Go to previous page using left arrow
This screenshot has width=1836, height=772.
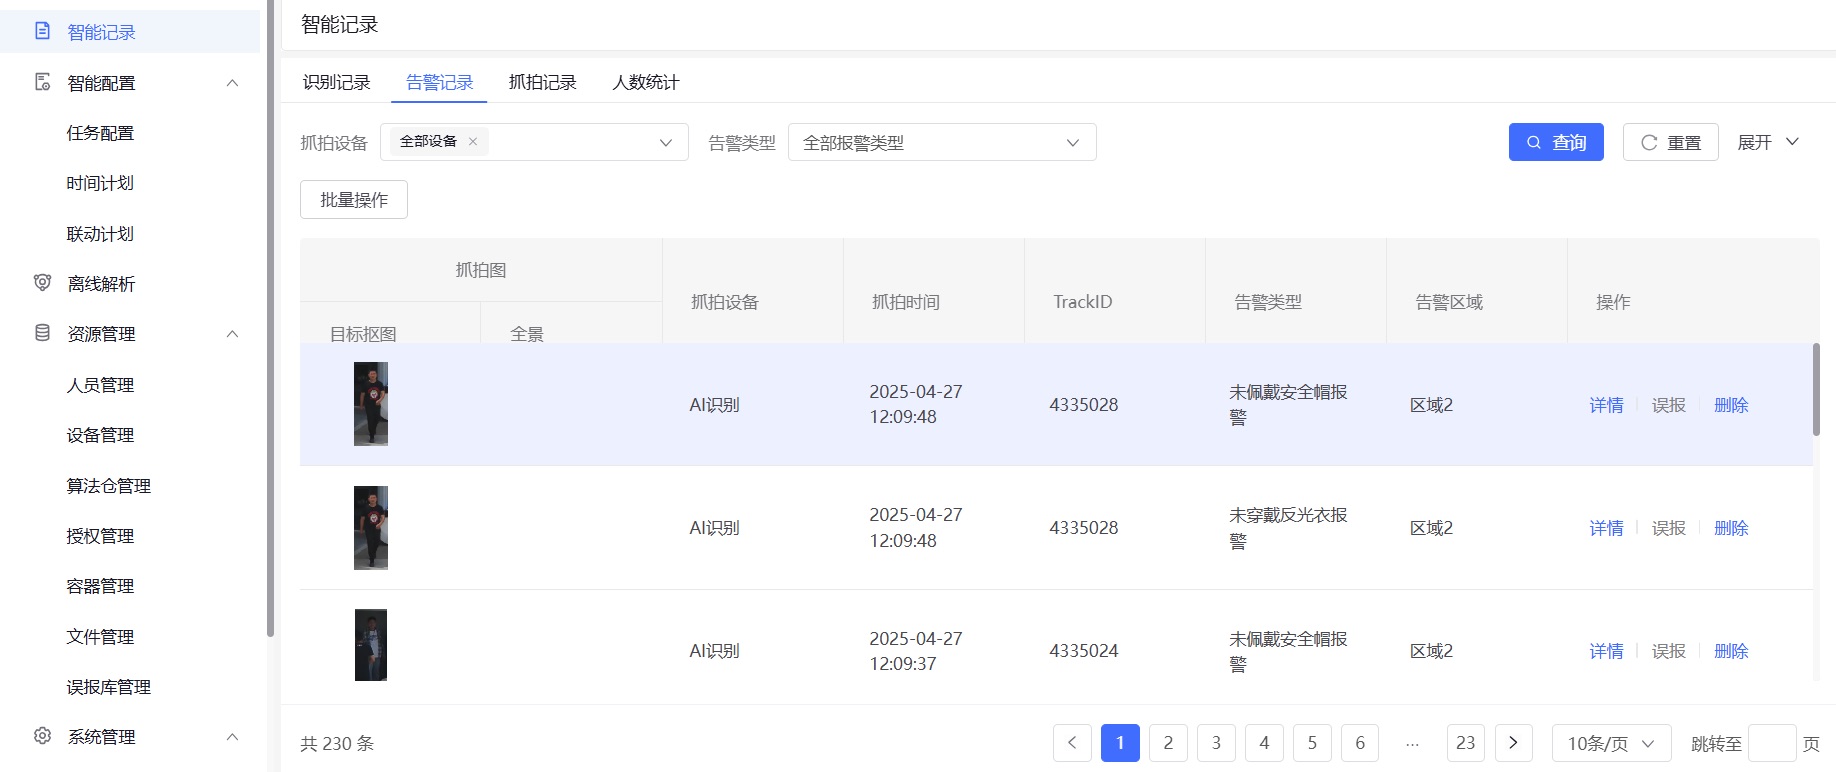pos(1072,743)
